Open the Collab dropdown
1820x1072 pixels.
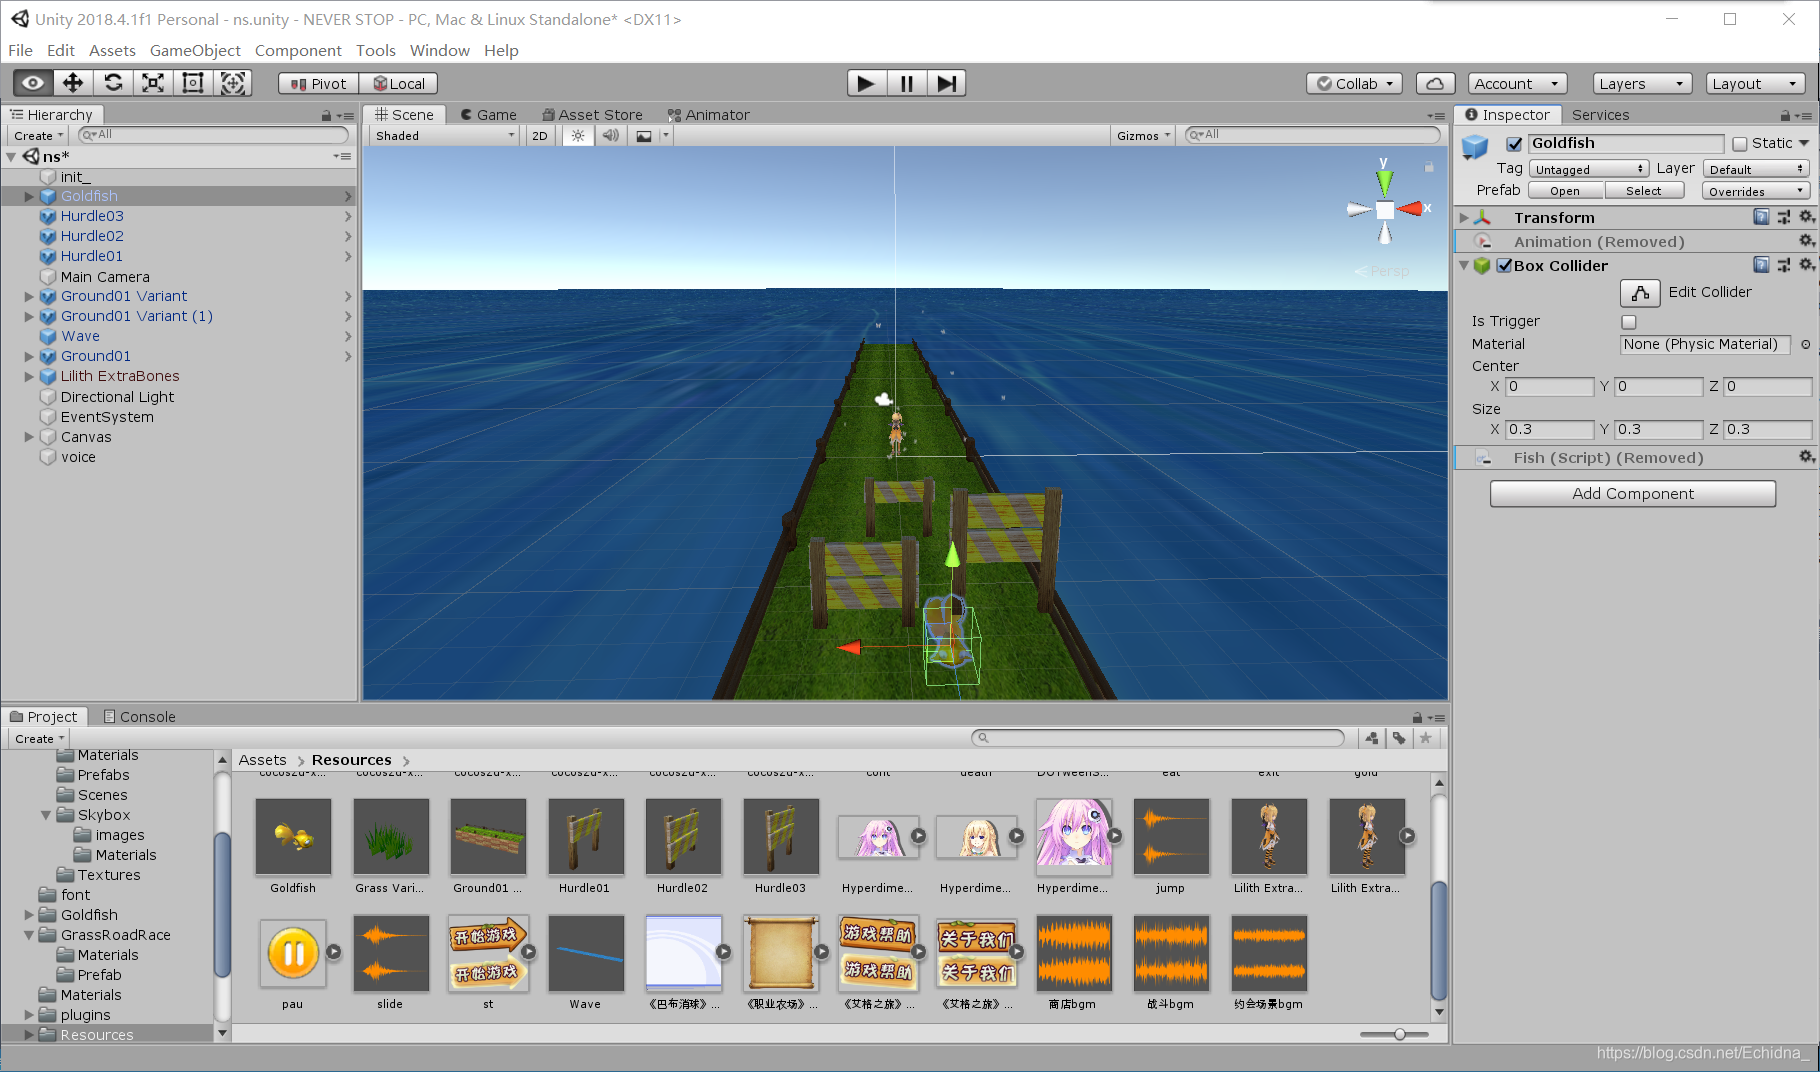[x=1354, y=84]
